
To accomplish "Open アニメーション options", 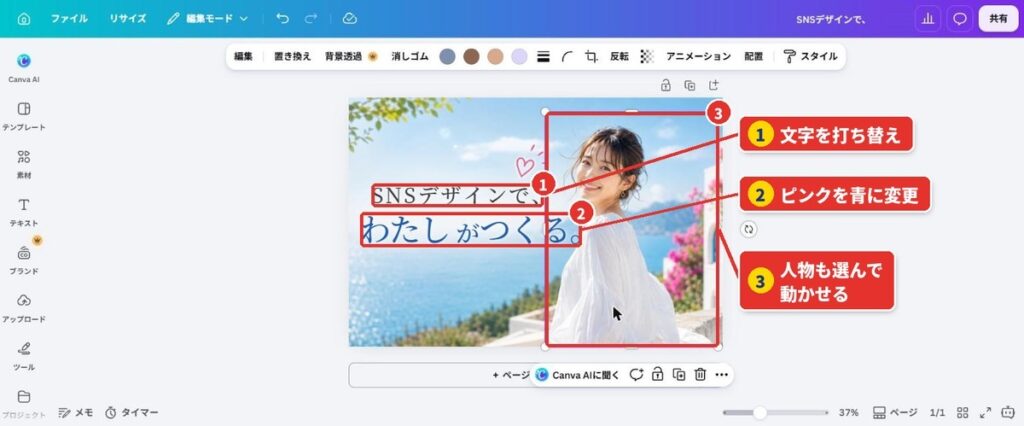I will pos(698,57).
